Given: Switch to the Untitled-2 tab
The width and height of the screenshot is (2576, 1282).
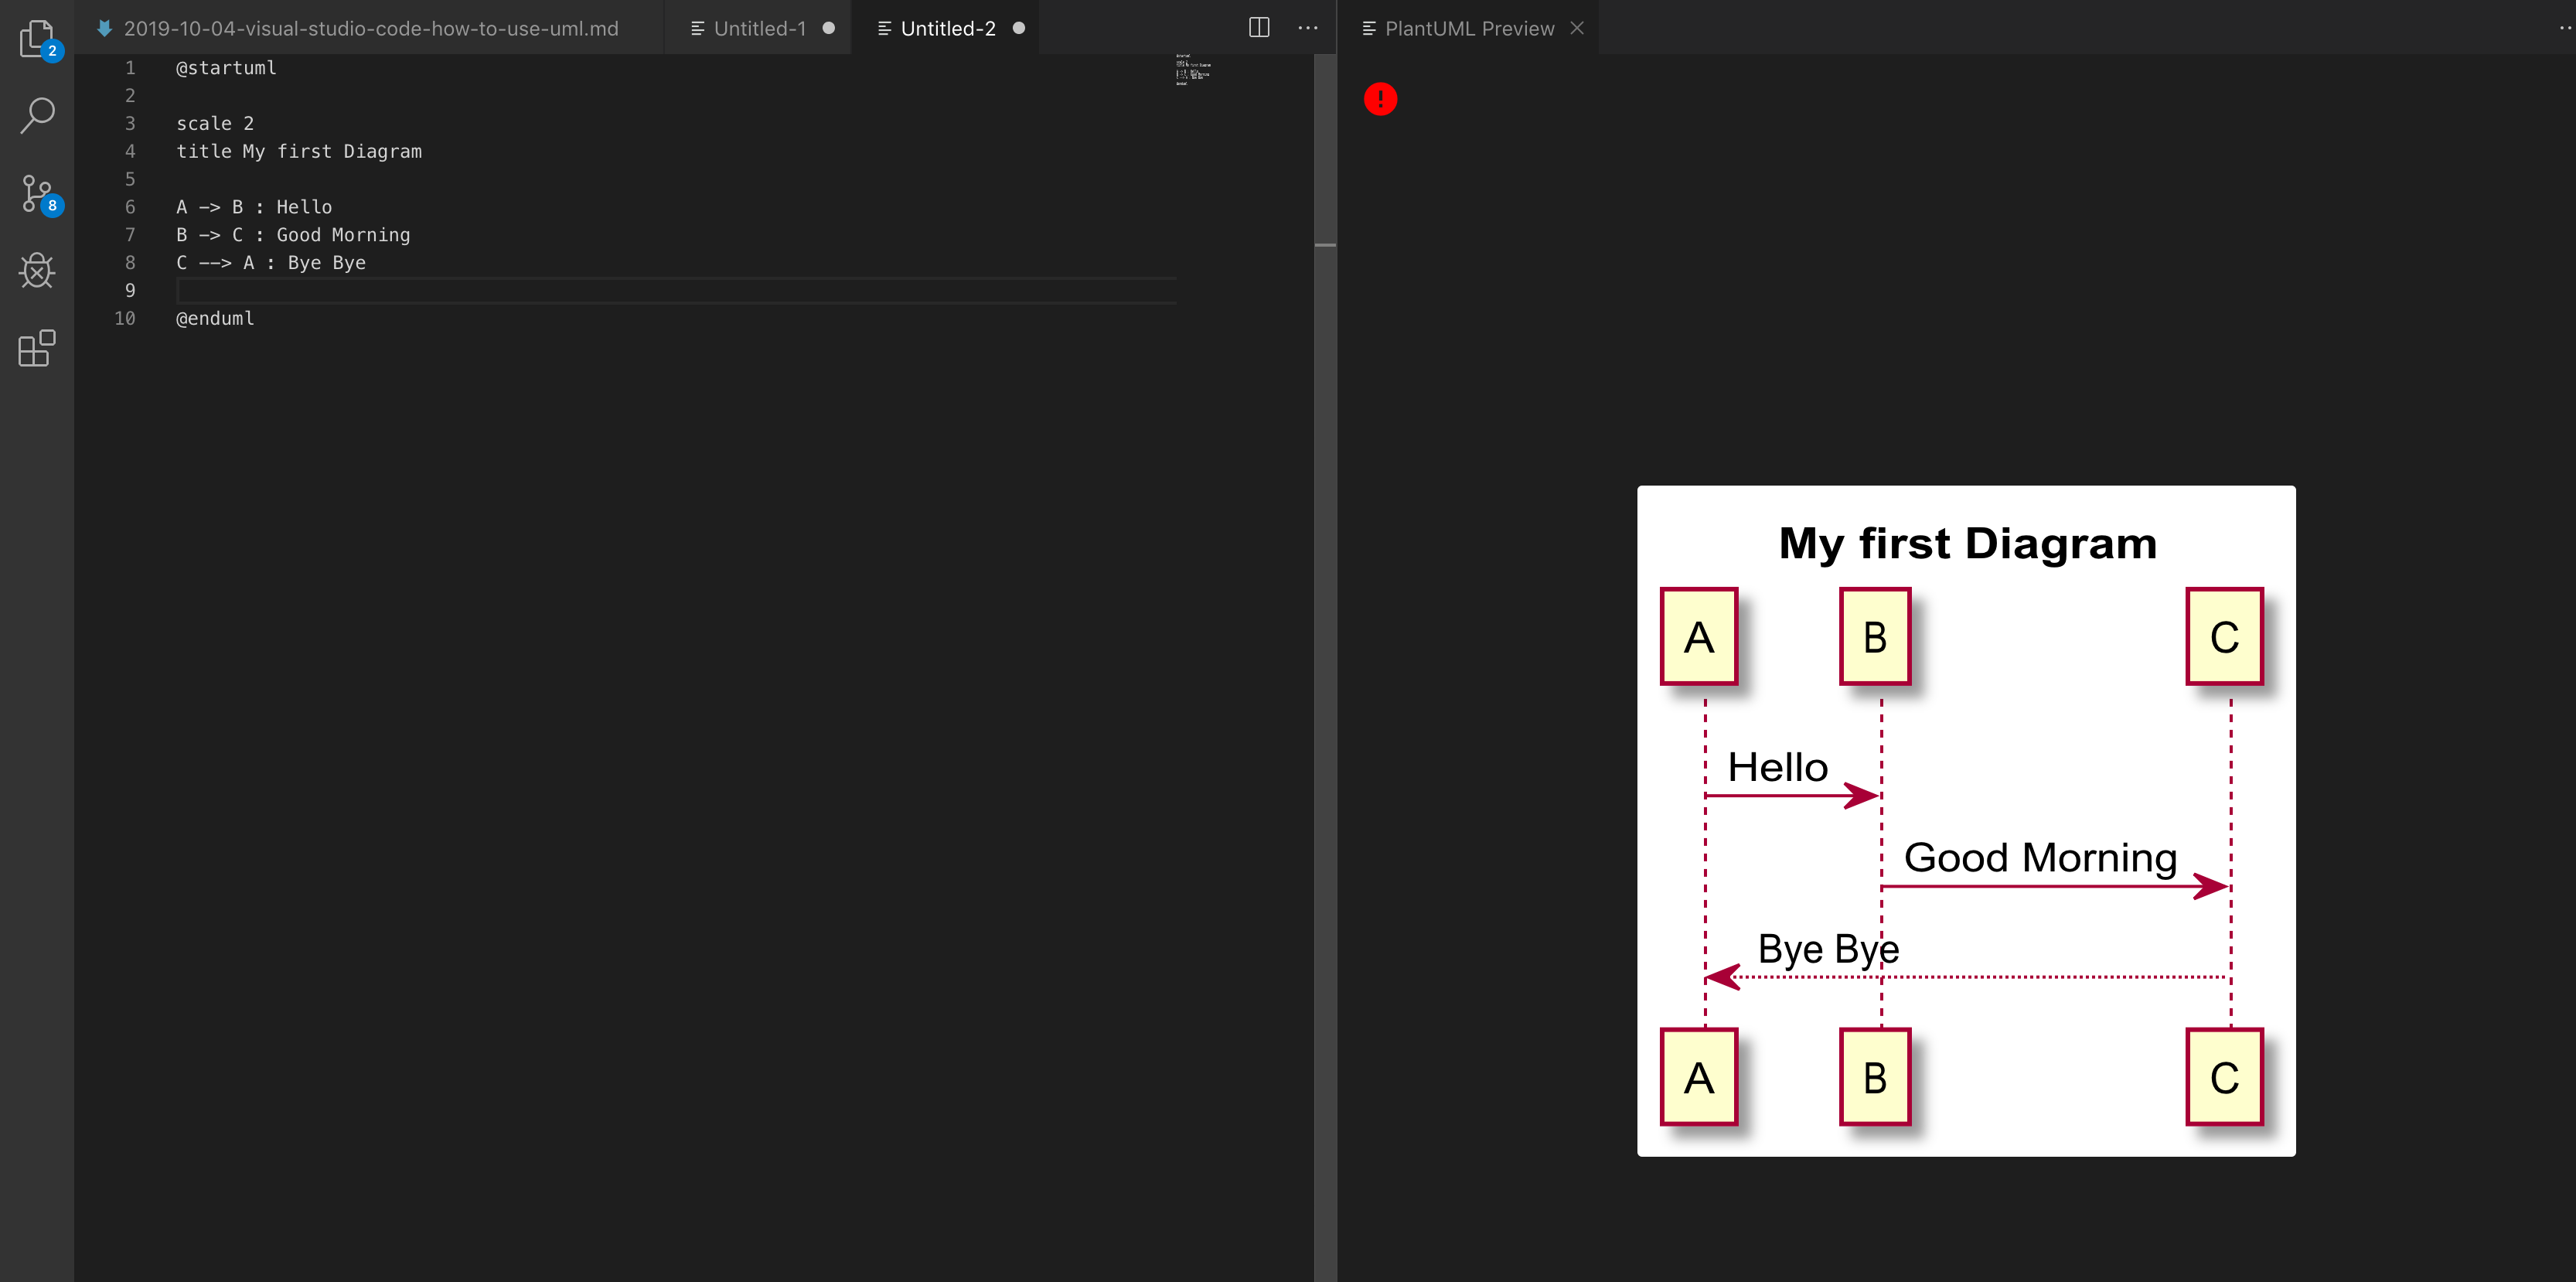Looking at the screenshot, I should click(x=946, y=28).
